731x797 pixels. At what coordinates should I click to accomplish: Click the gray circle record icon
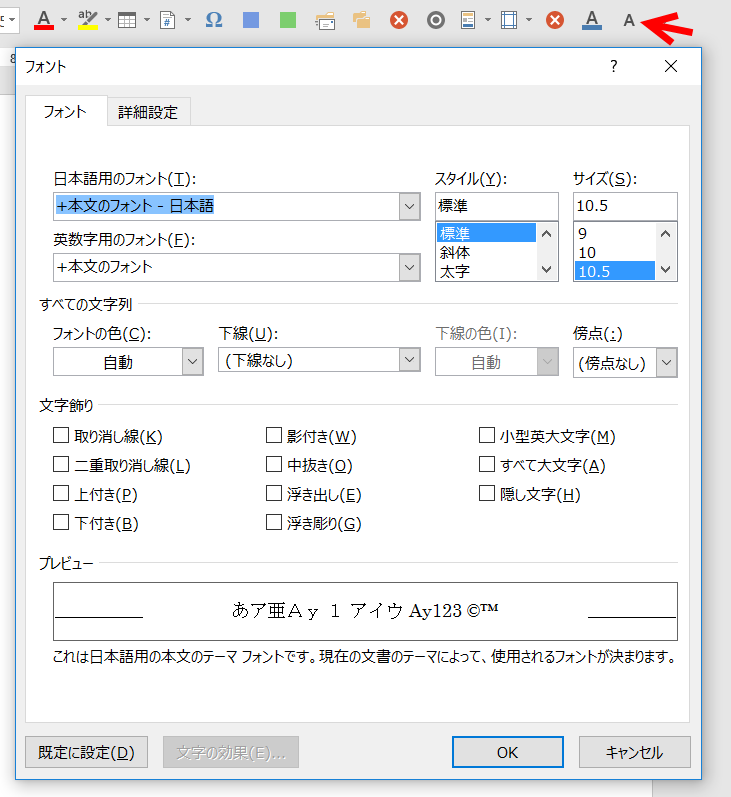pos(435,19)
